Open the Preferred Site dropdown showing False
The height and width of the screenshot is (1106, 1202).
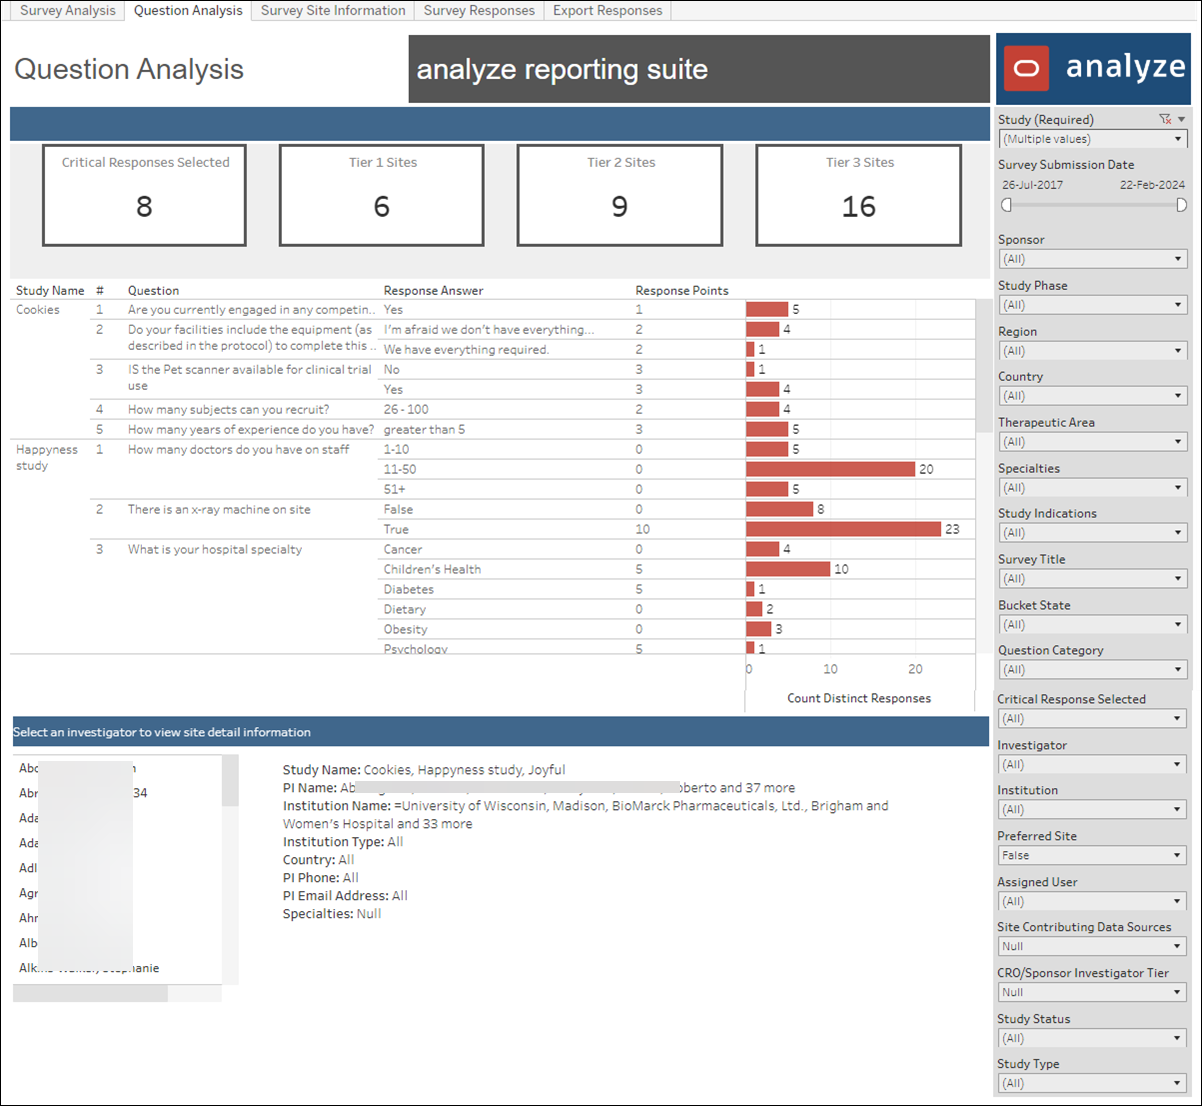pos(1093,856)
